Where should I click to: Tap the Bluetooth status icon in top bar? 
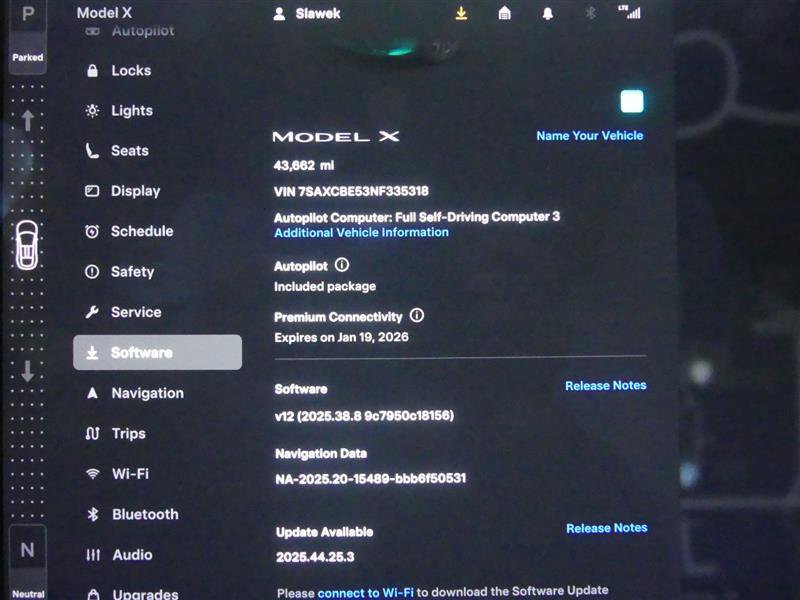click(x=590, y=13)
